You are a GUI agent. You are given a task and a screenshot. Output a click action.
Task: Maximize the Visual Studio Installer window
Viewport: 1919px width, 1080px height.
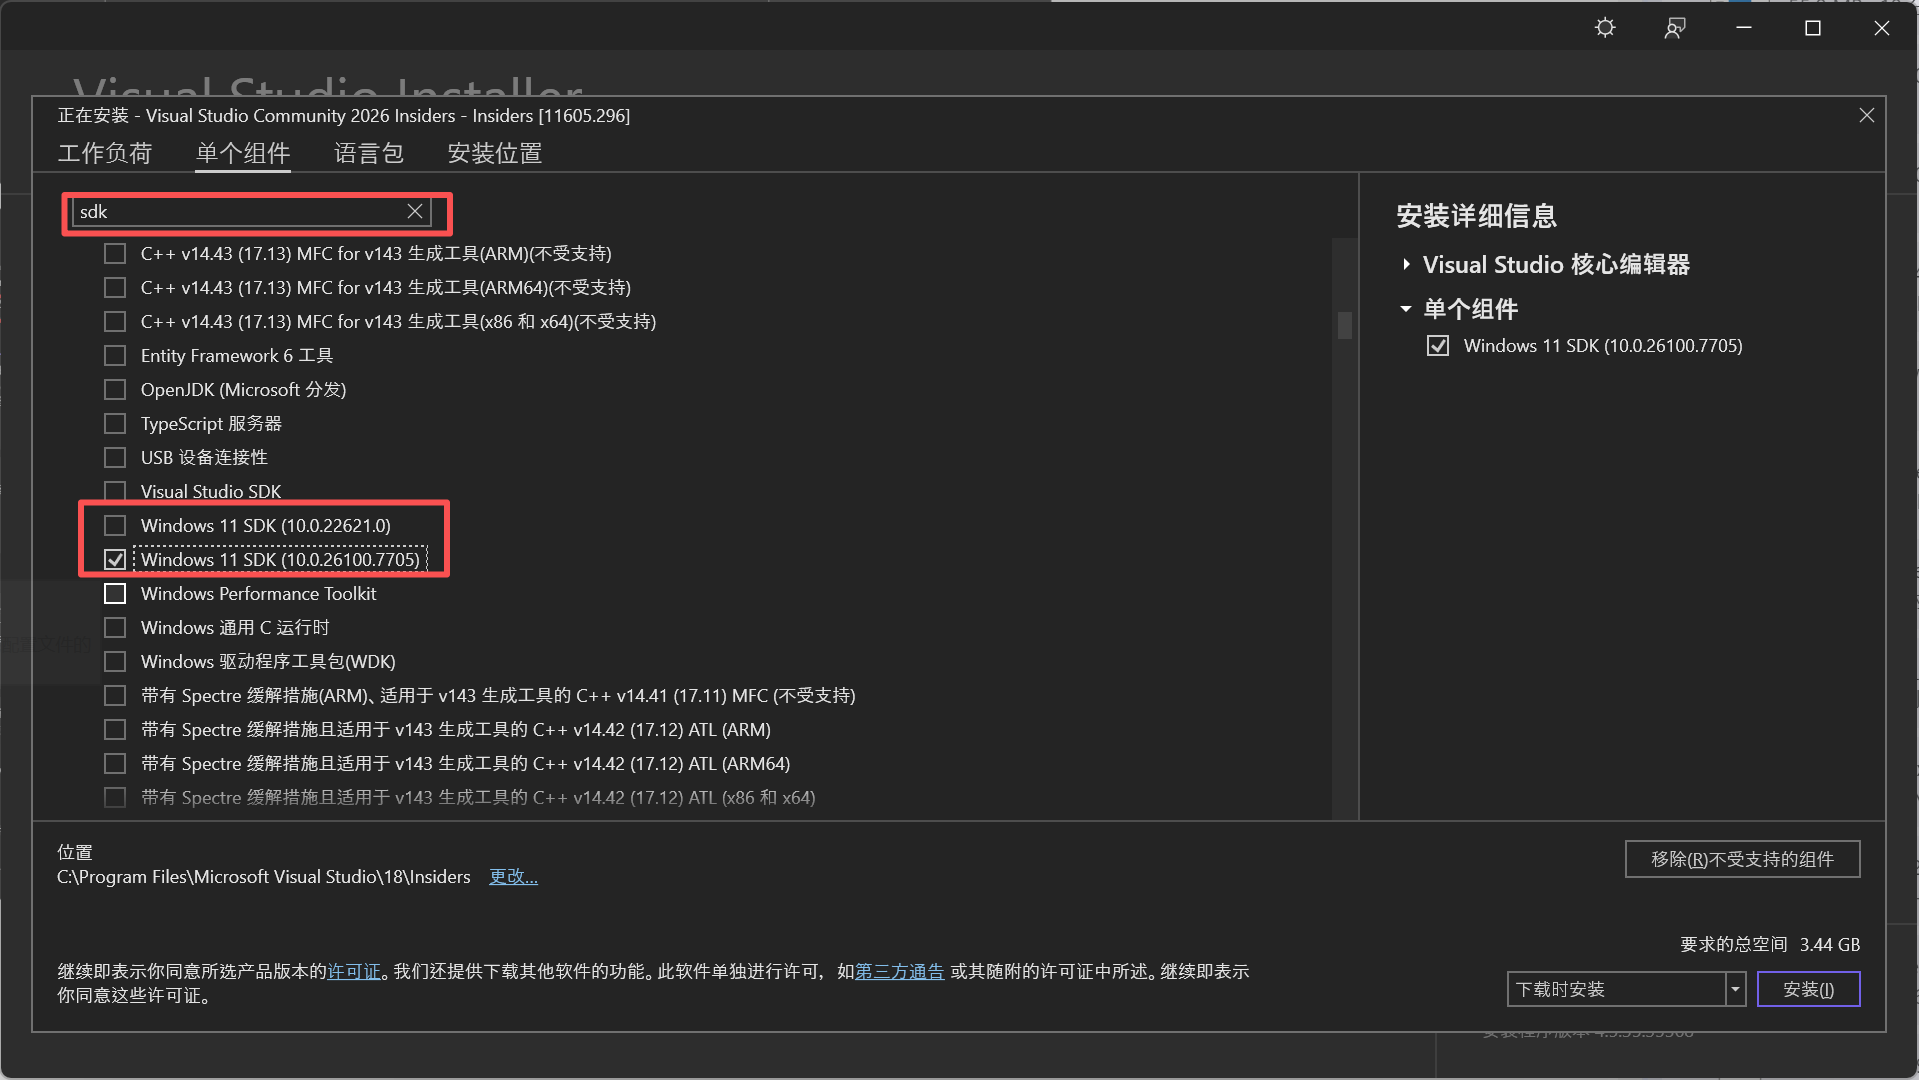1813,28
